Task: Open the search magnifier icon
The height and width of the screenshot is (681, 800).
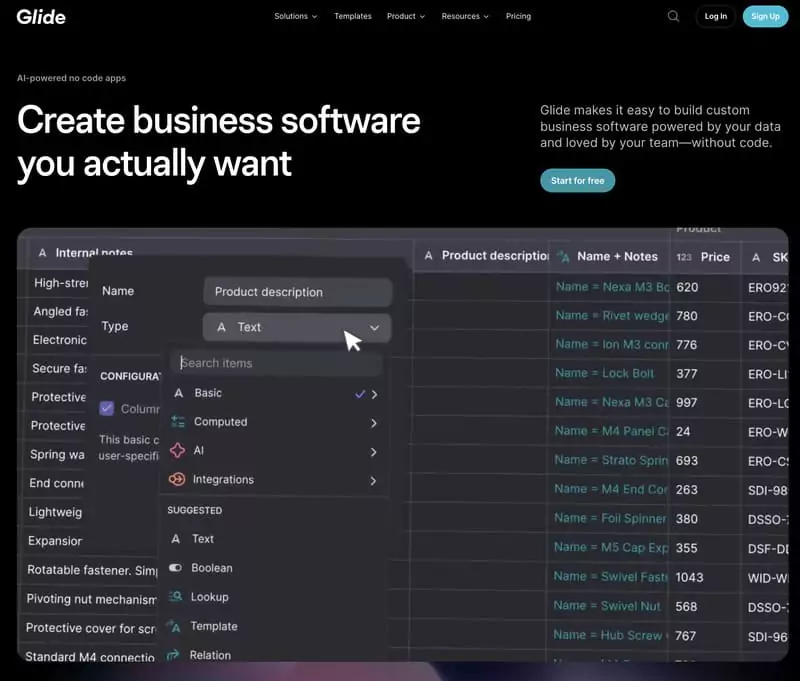Action: coord(673,16)
